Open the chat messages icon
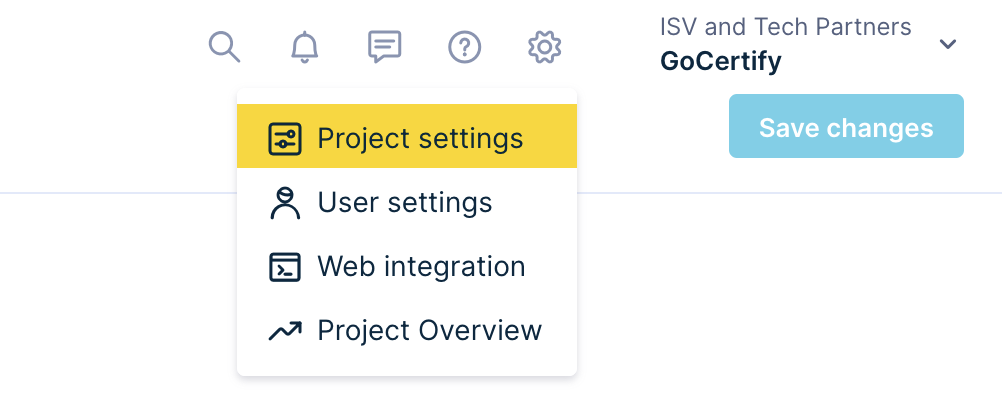Viewport: 1002px width, 420px height. tap(384, 47)
